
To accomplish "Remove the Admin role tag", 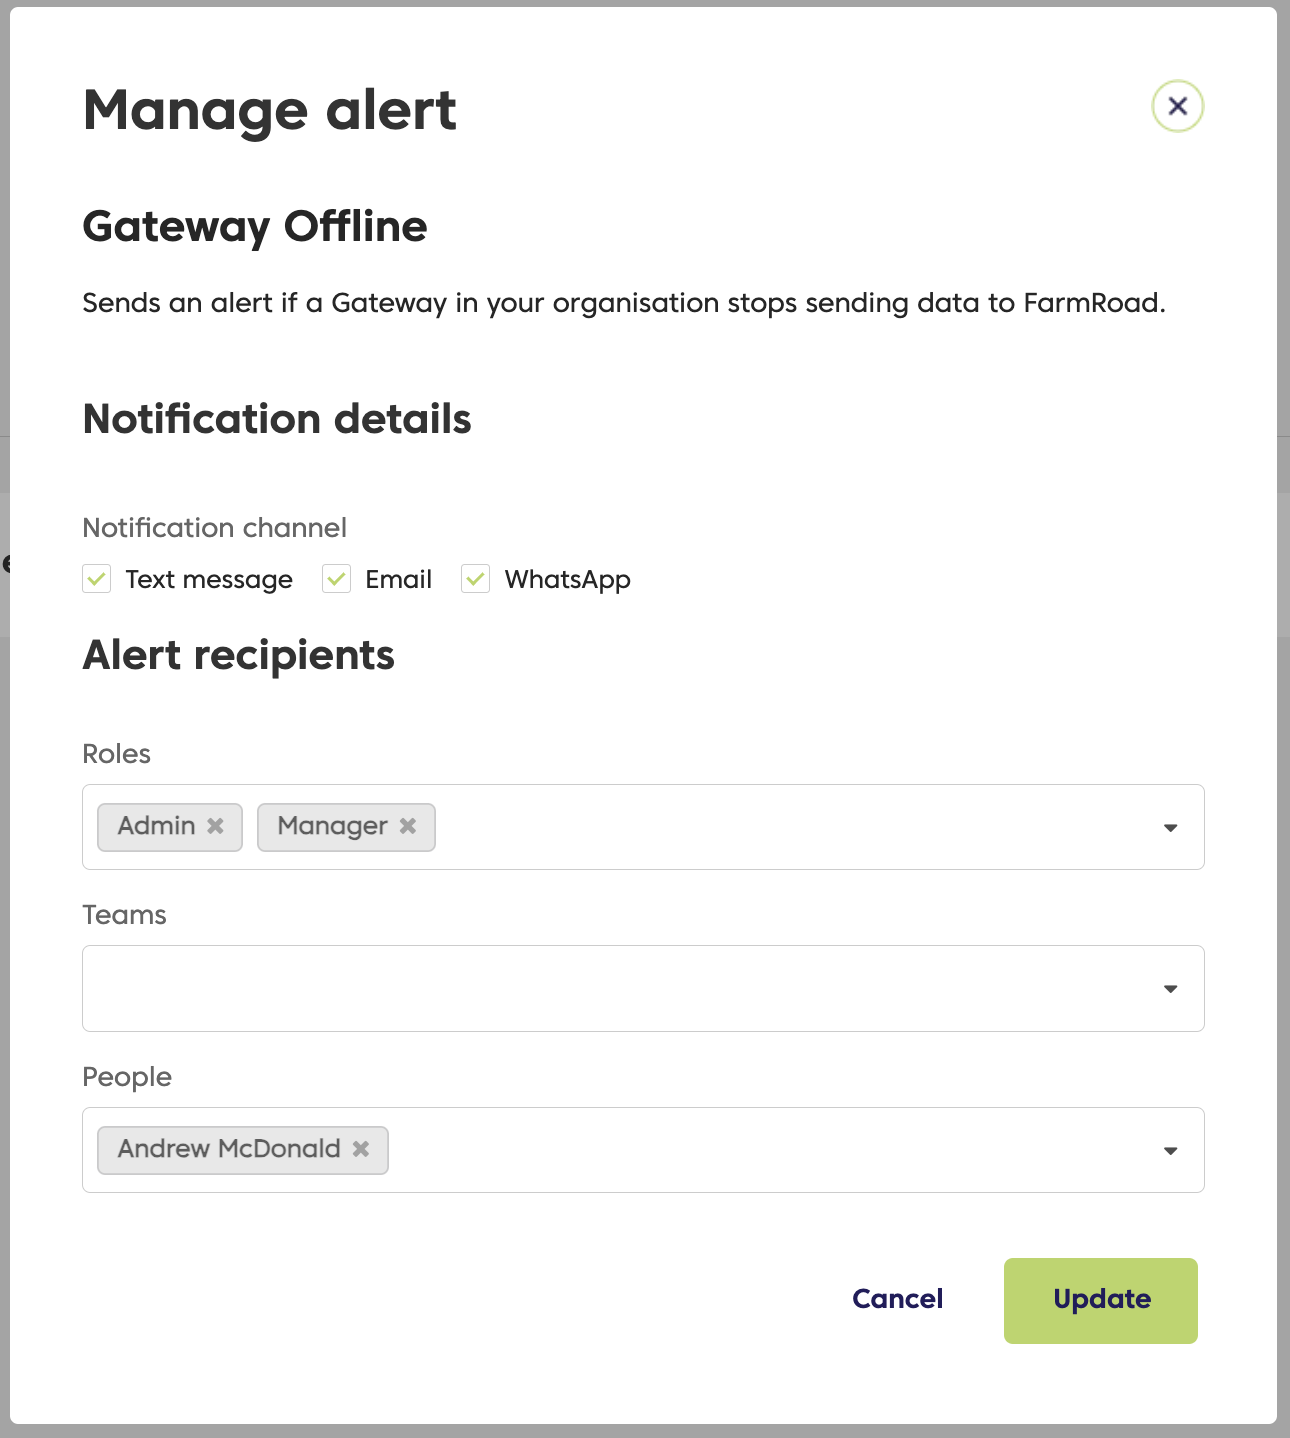I will (x=215, y=826).
